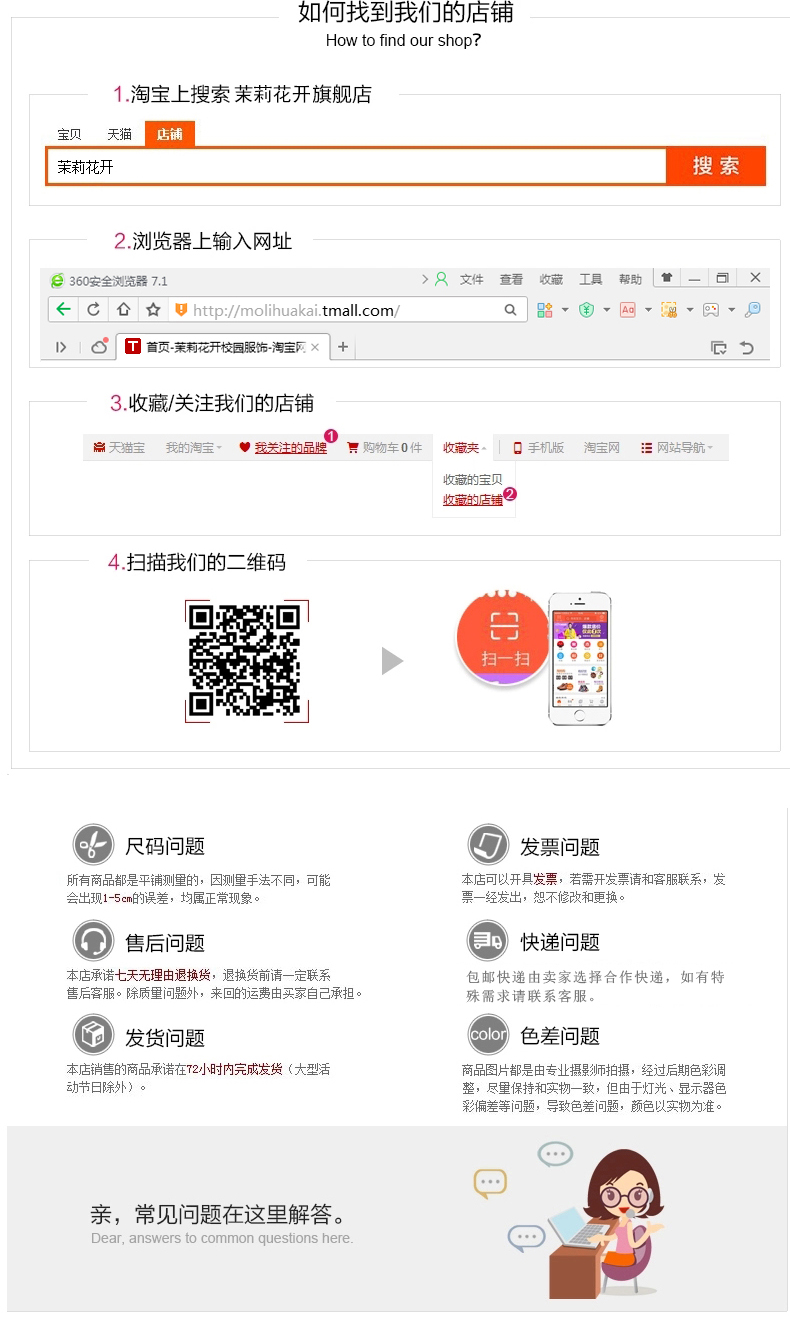This screenshot has height=1334, width=790.
Task: Click the 淘宝网 link
Action: pos(602,448)
